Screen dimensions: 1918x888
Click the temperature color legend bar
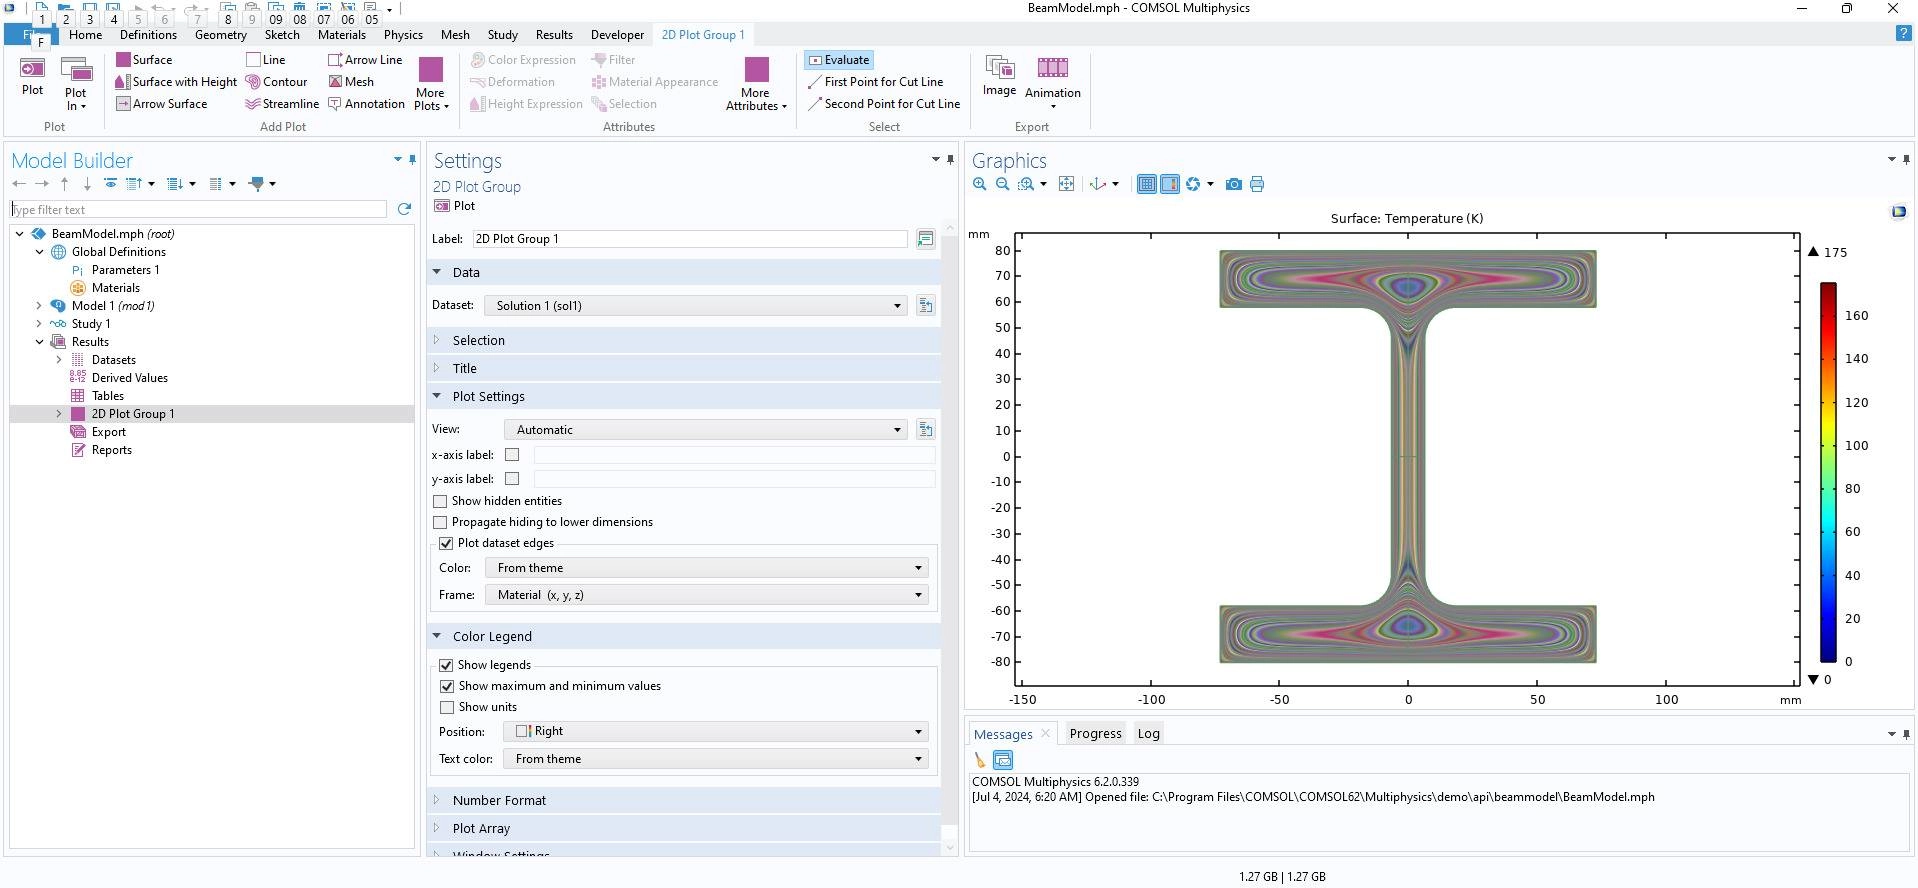pyautogui.click(x=1828, y=472)
